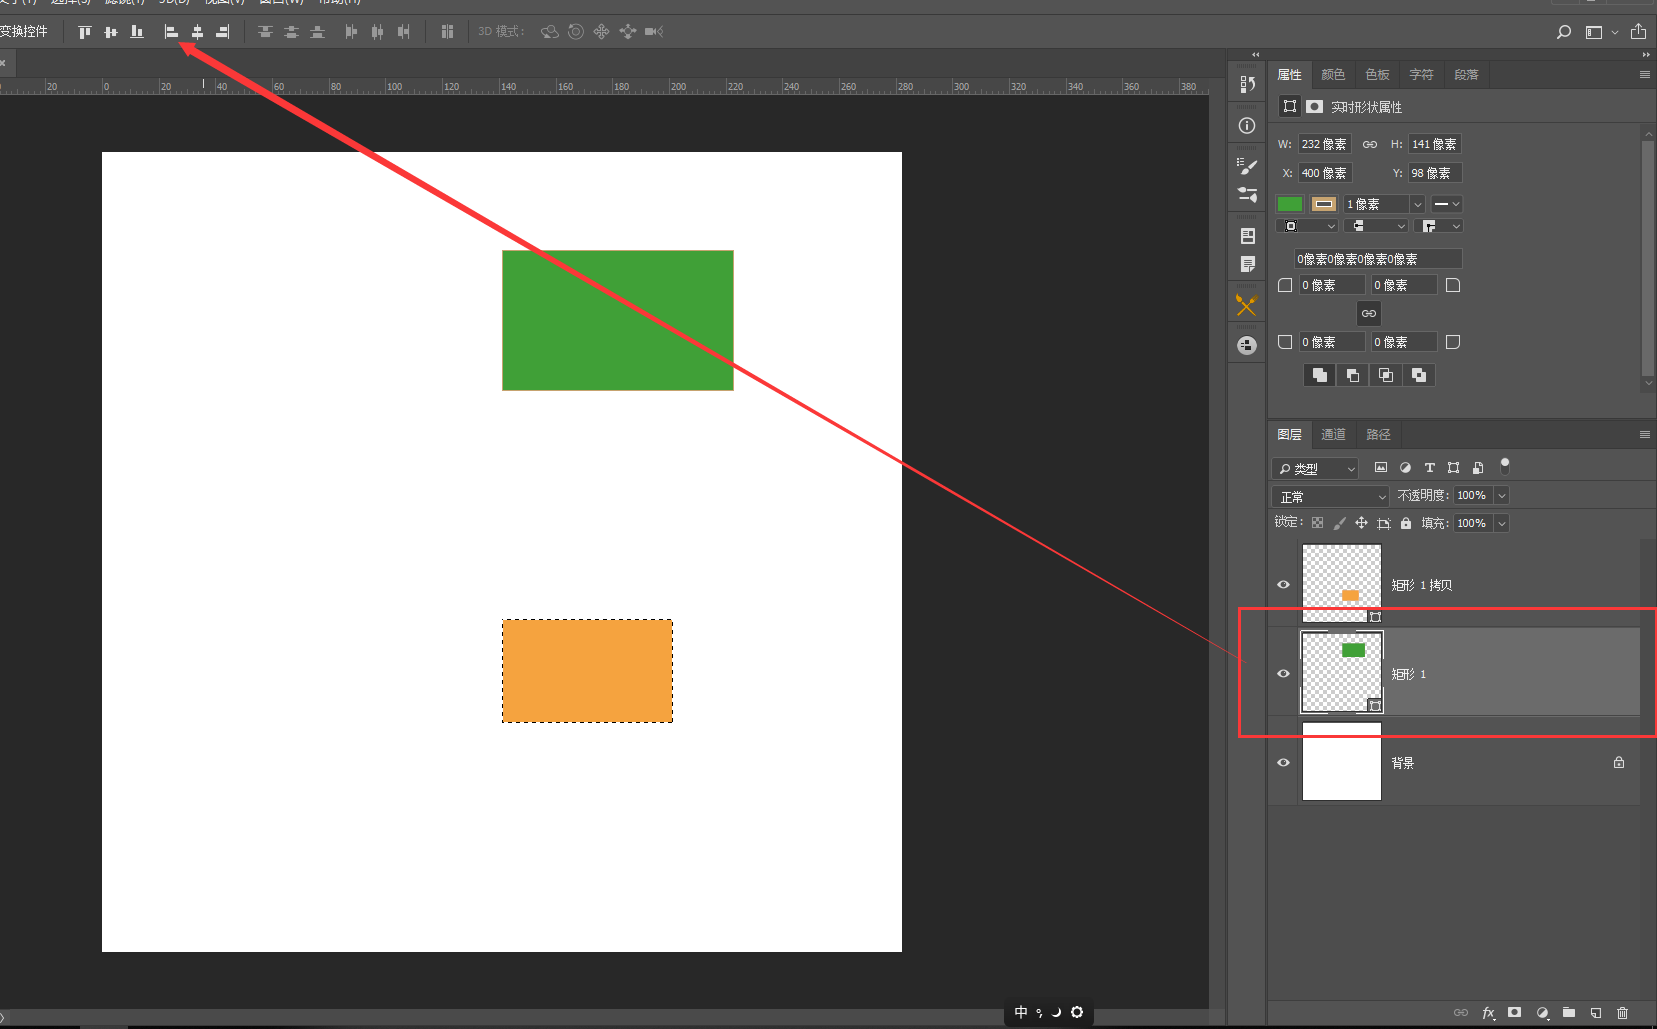Click the Align right edges icon
This screenshot has width=1657, height=1029.
pyautogui.click(x=223, y=32)
